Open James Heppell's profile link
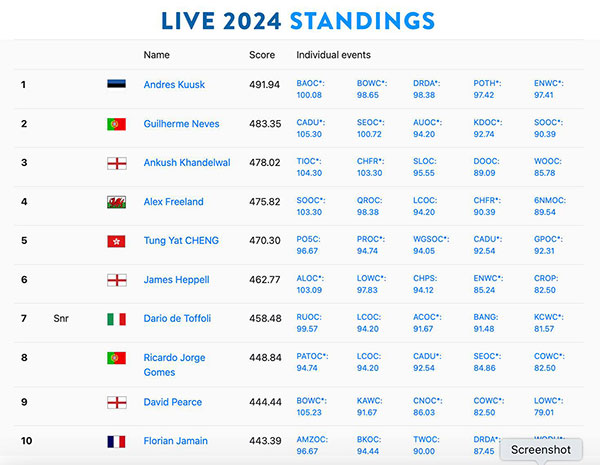This screenshot has height=465, width=600. [176, 280]
